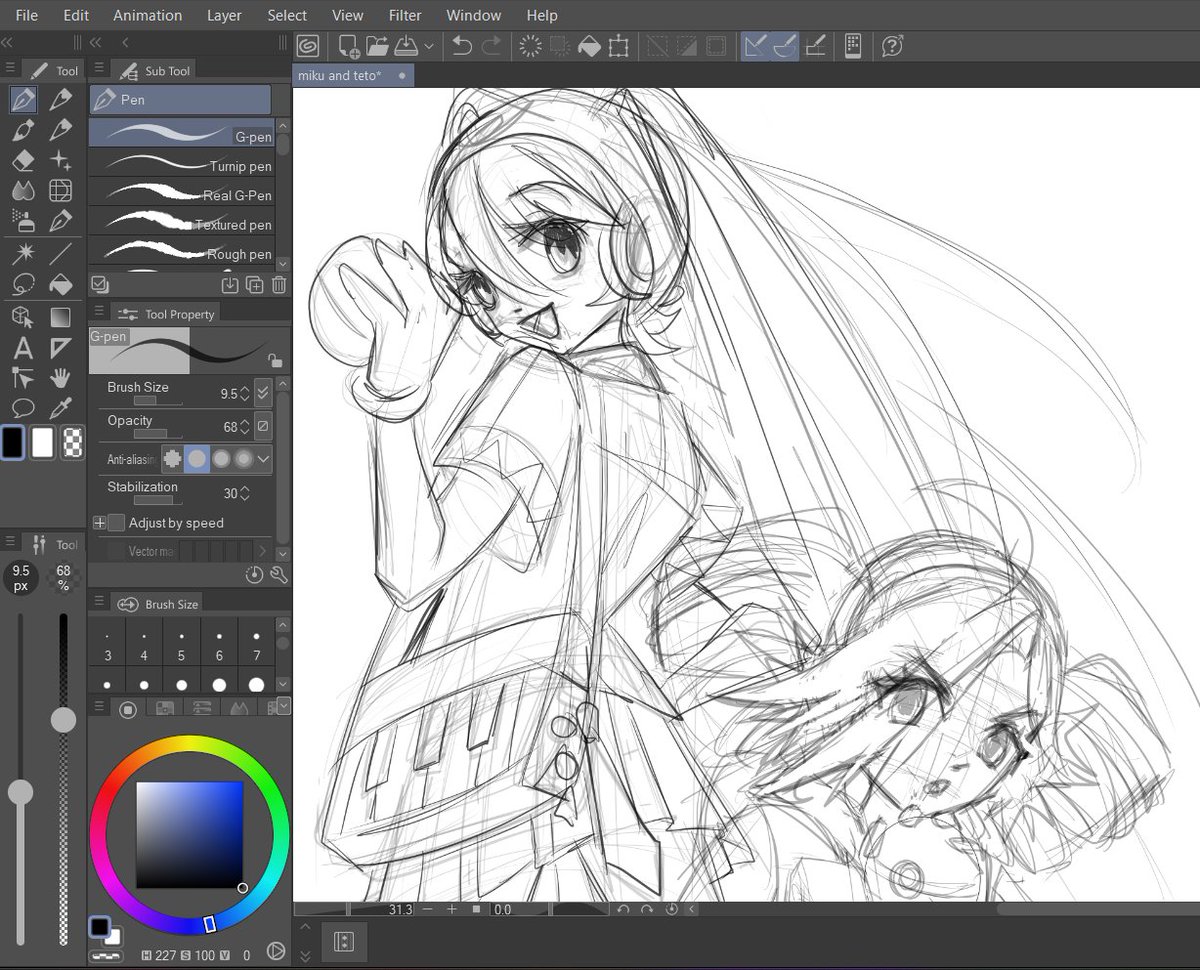This screenshot has height=970, width=1200.
Task: Select the Pencil tool in the tool palette
Action: pos(61,100)
